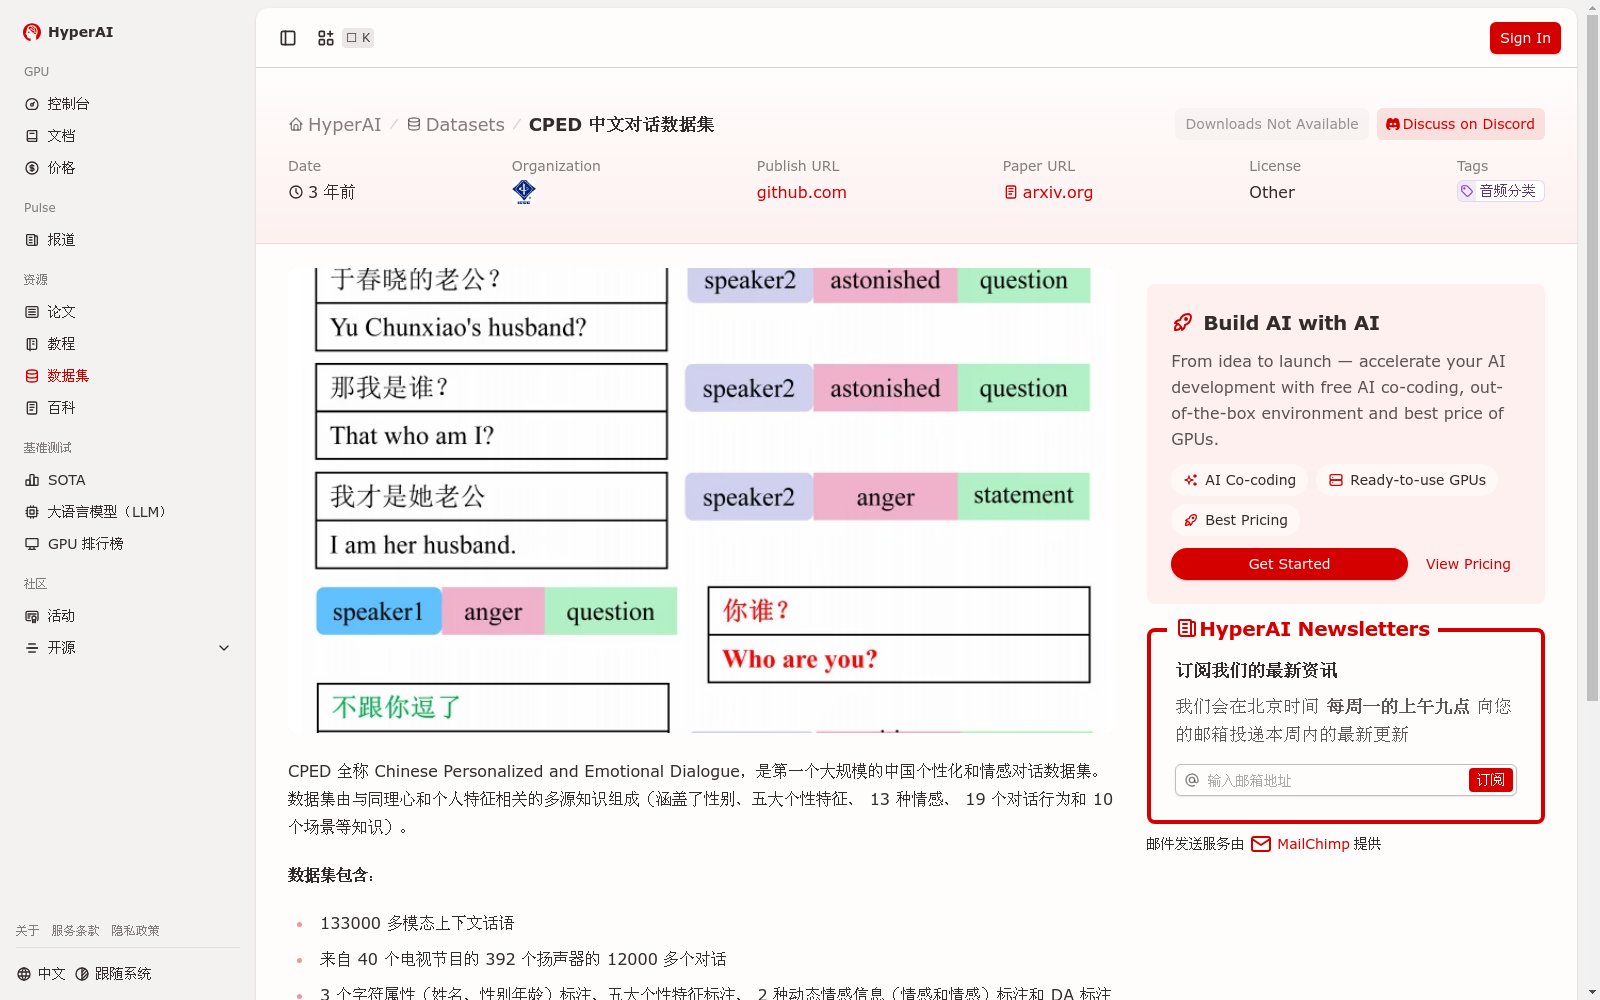This screenshot has width=1600, height=1000.
Task: Open the MailChimp link
Action: click(x=1313, y=844)
